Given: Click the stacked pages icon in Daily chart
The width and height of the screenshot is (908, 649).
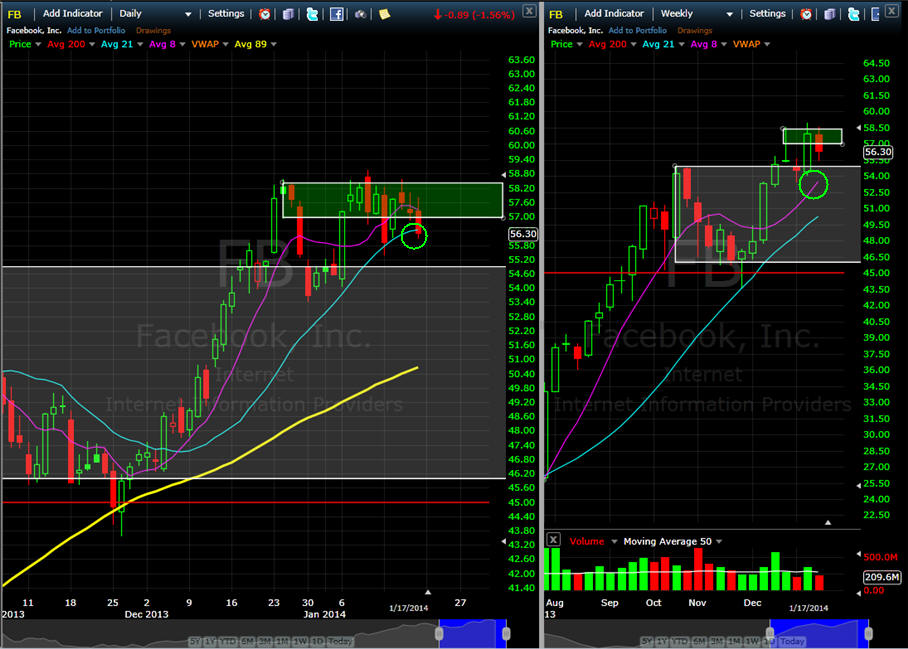Looking at the screenshot, I should pyautogui.click(x=288, y=14).
